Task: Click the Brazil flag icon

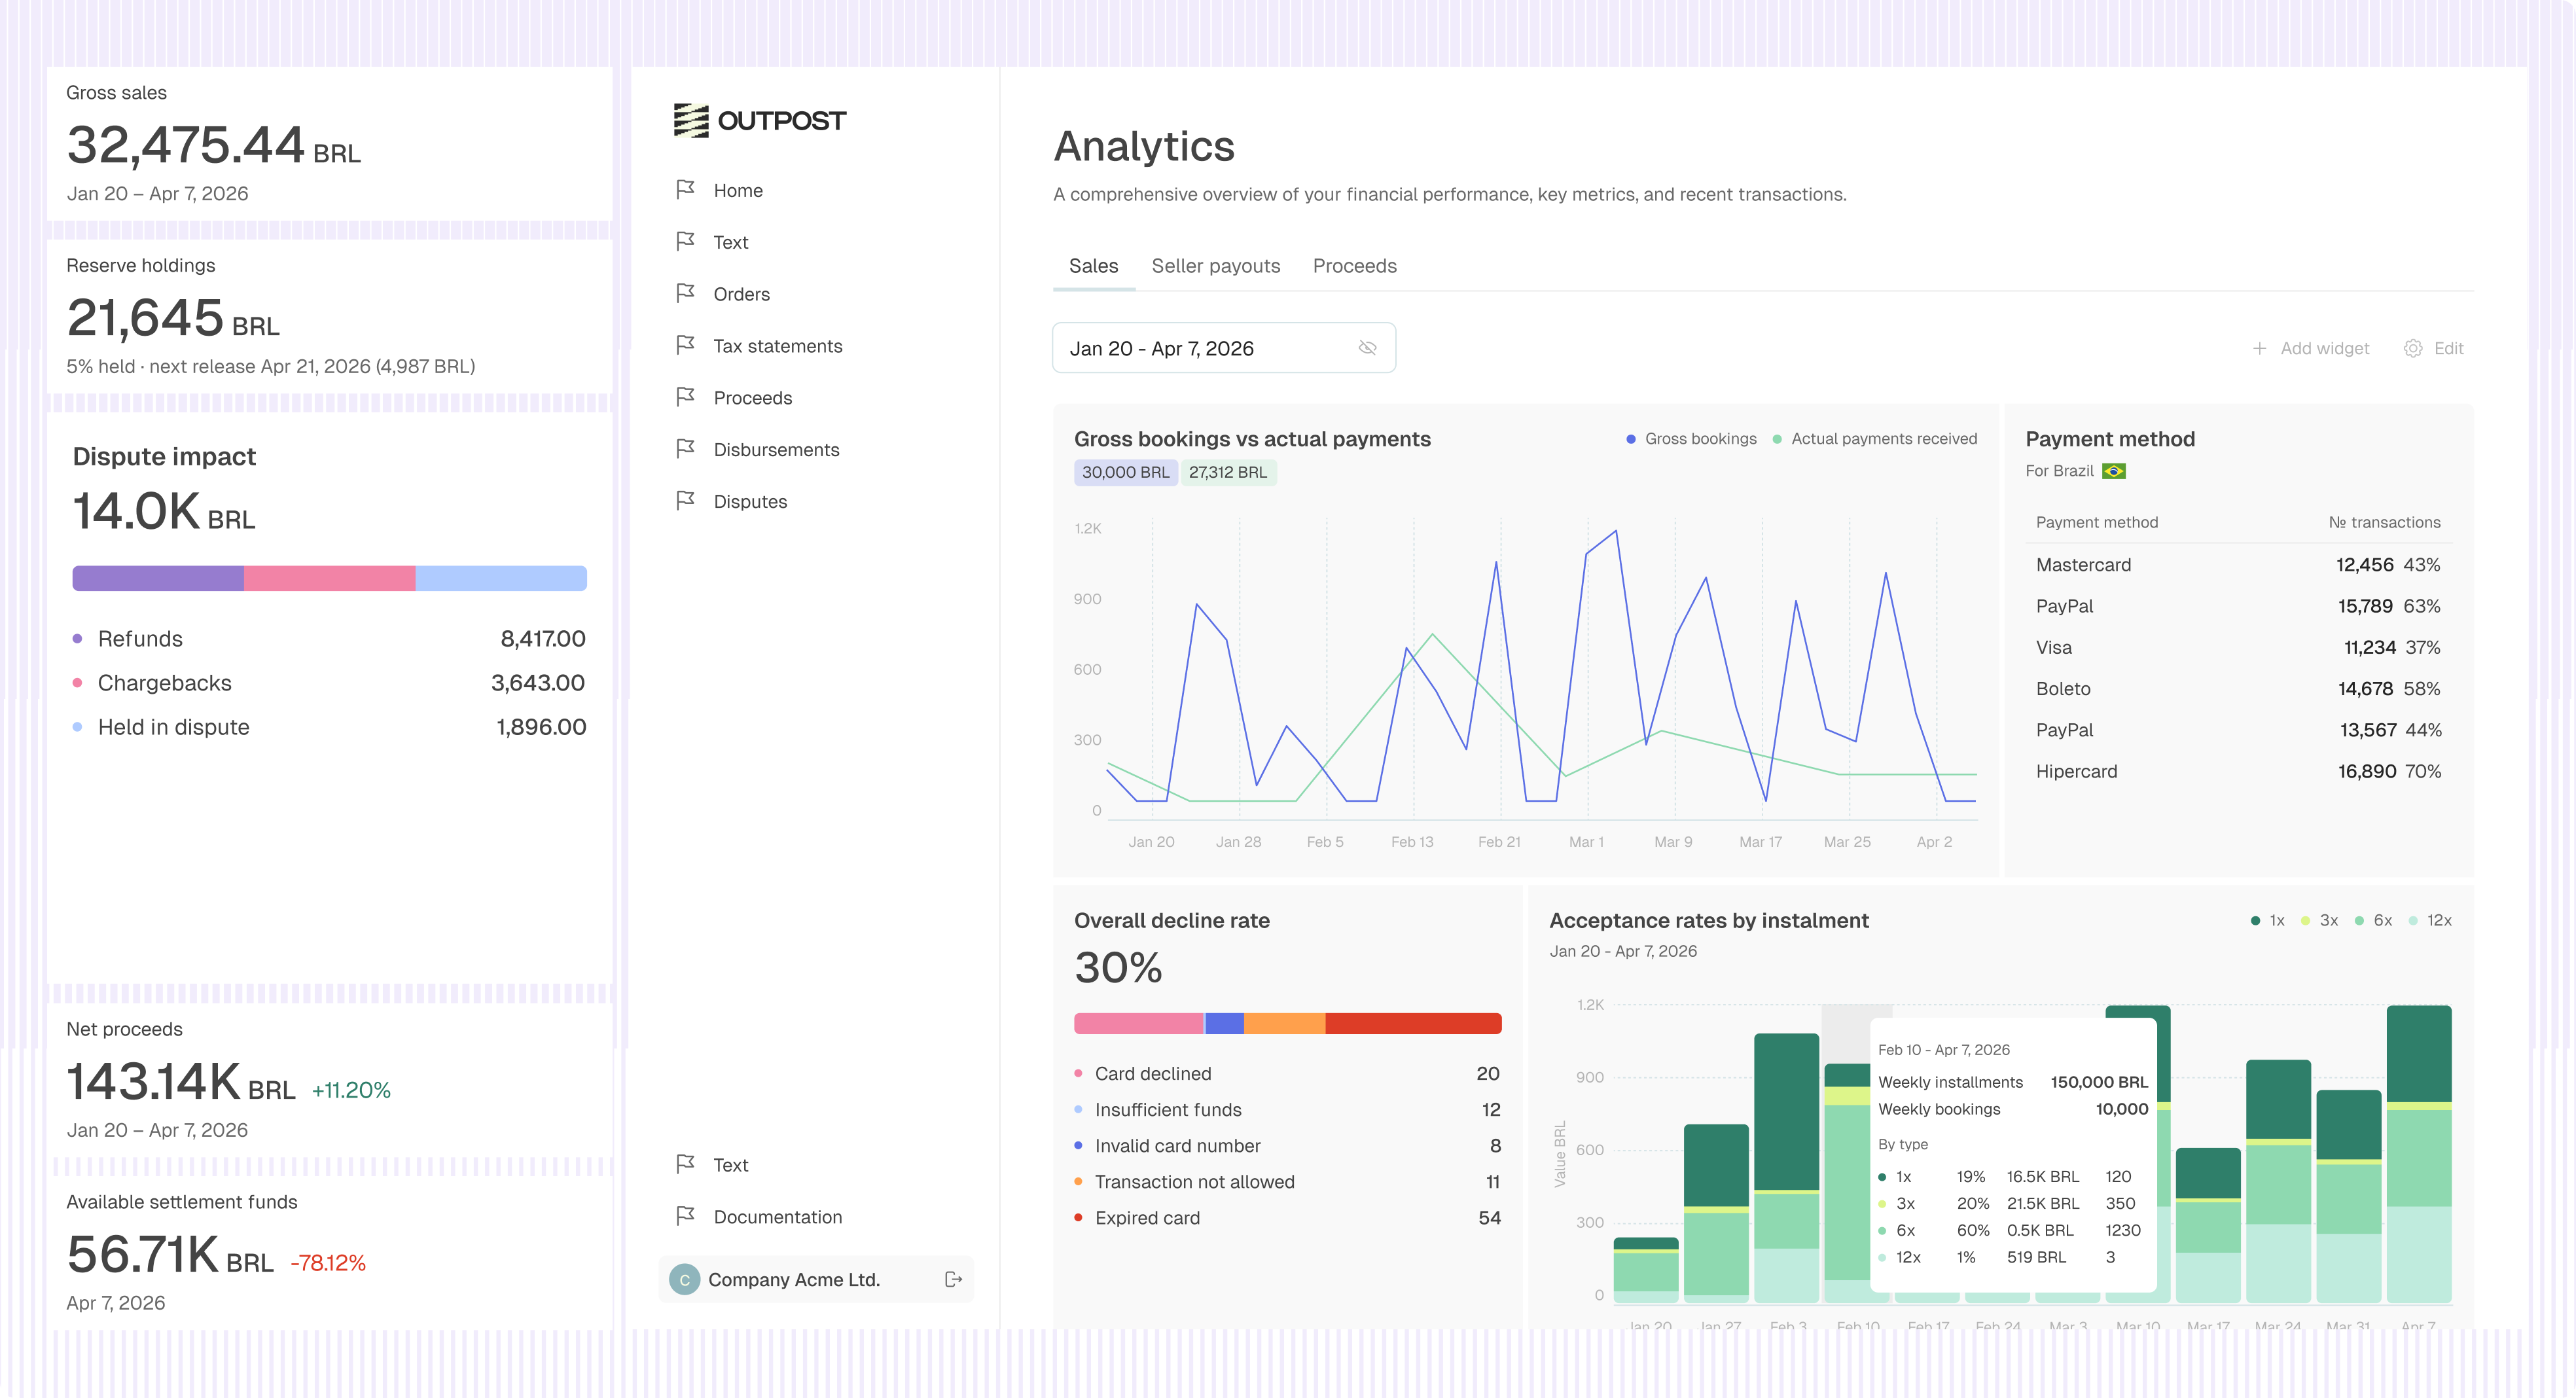Action: coord(2113,471)
